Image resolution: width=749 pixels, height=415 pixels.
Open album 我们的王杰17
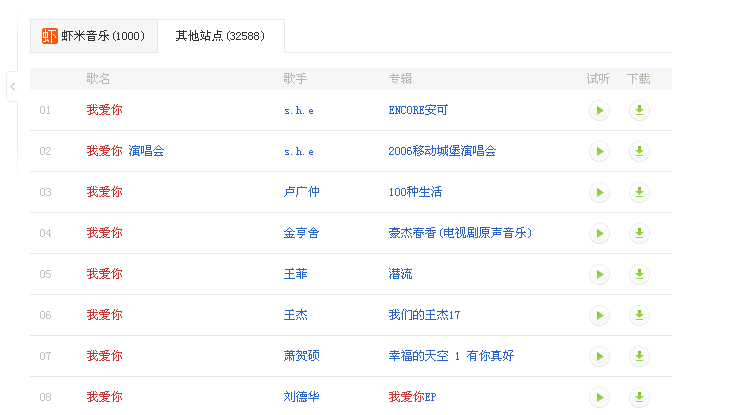click(x=424, y=315)
